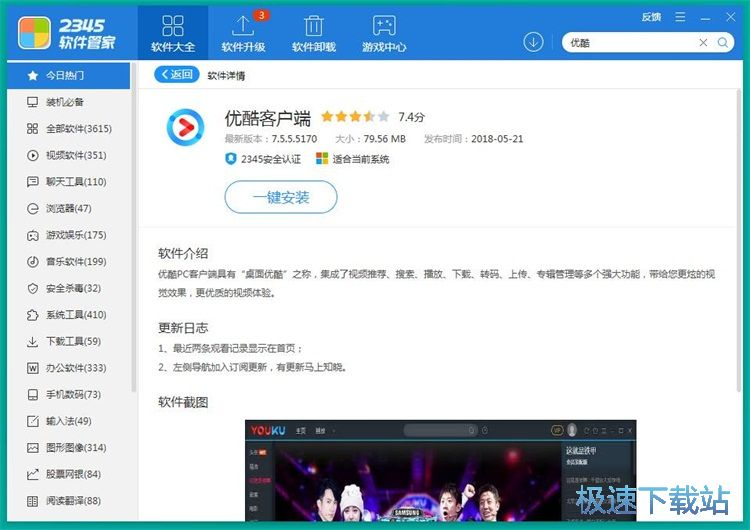The width and height of the screenshot is (750, 530).
Task: Open 视频软件(351) category
Action: 68,155
